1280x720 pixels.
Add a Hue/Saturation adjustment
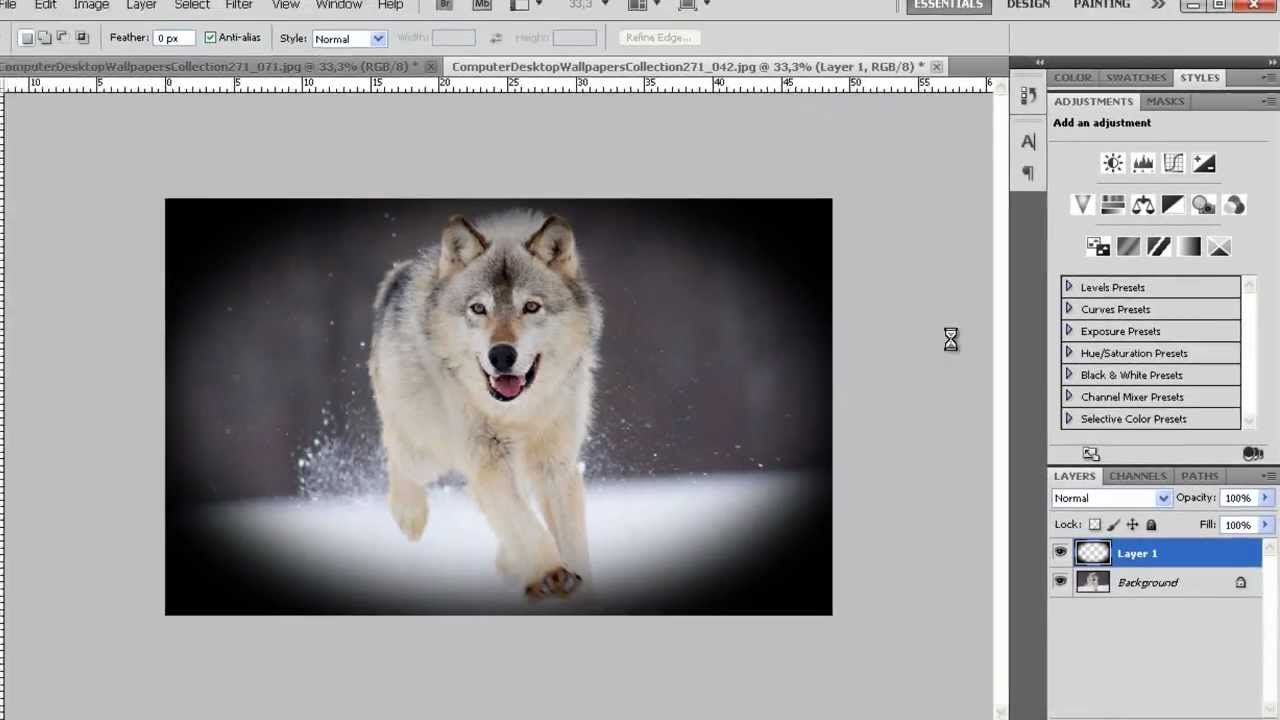(x=1112, y=205)
